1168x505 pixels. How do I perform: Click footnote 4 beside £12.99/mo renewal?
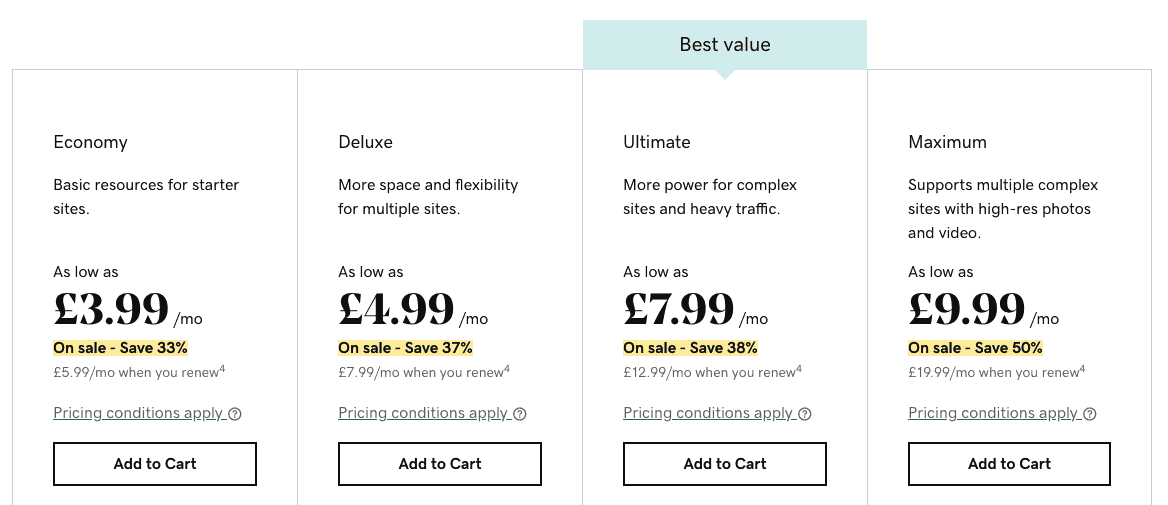click(799, 368)
